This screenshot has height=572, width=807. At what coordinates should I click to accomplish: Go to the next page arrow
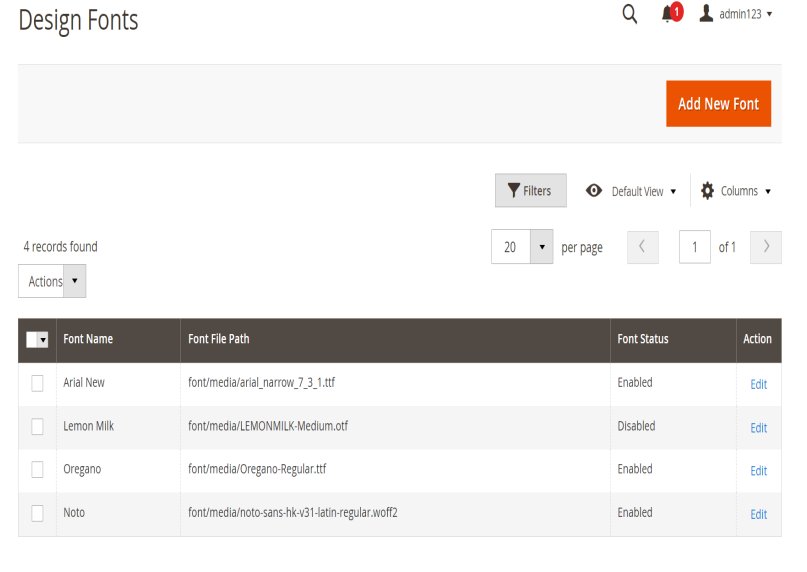[766, 247]
